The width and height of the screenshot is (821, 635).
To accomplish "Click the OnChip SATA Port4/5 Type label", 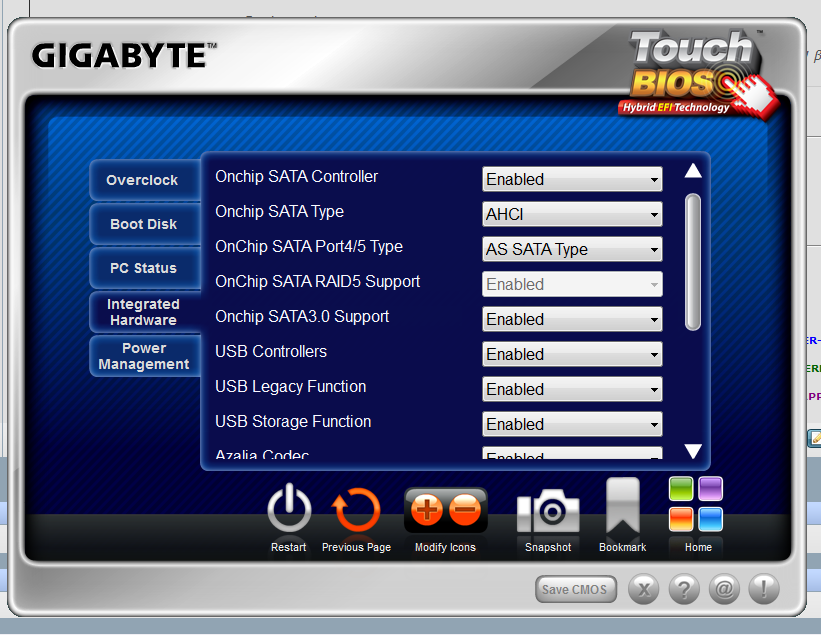I will (x=309, y=247).
